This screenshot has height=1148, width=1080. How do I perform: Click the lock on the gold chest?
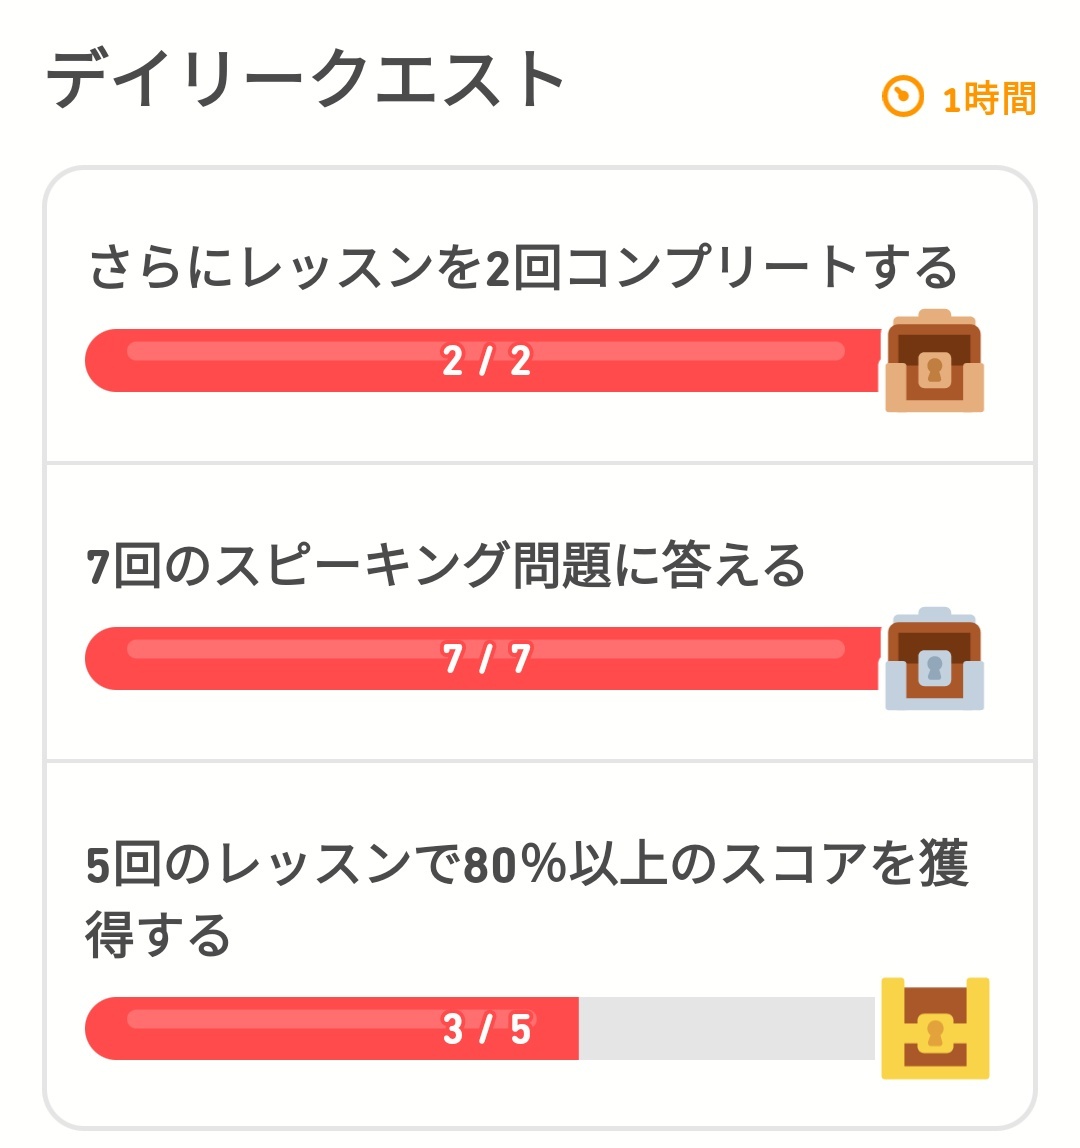935,1034
